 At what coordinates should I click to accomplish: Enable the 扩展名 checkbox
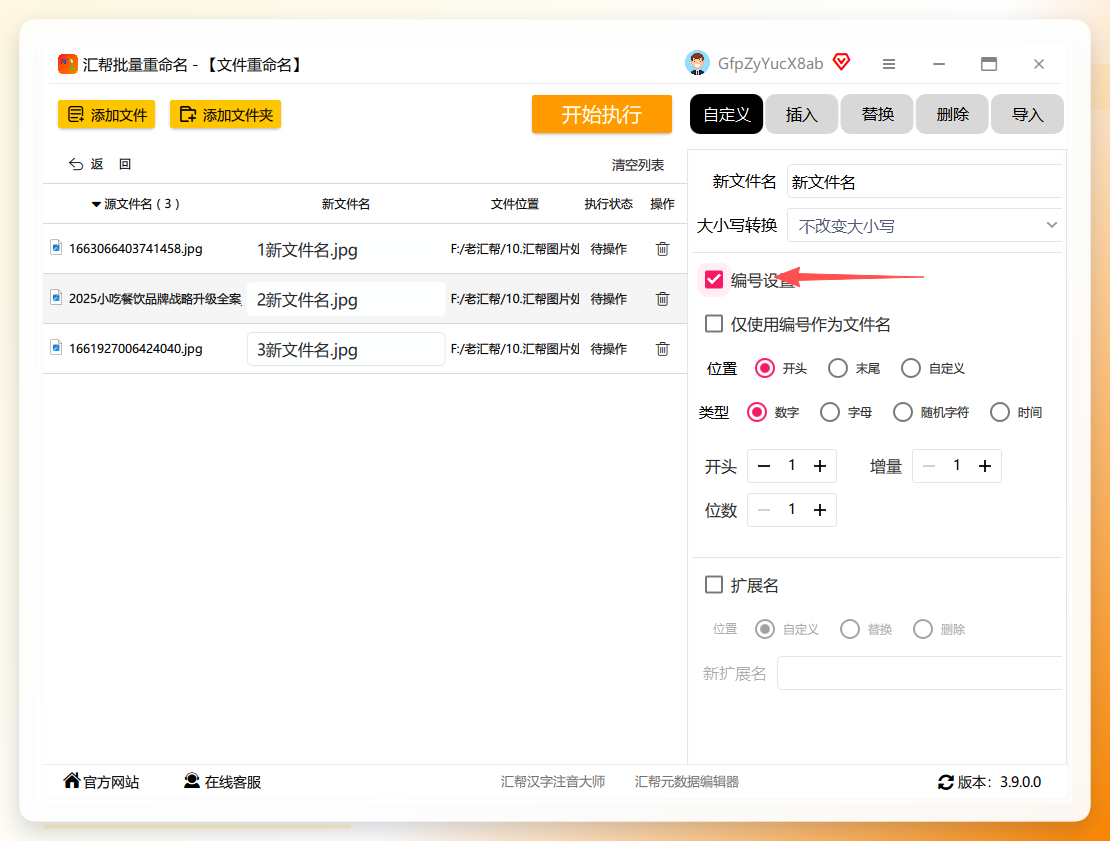click(x=714, y=585)
